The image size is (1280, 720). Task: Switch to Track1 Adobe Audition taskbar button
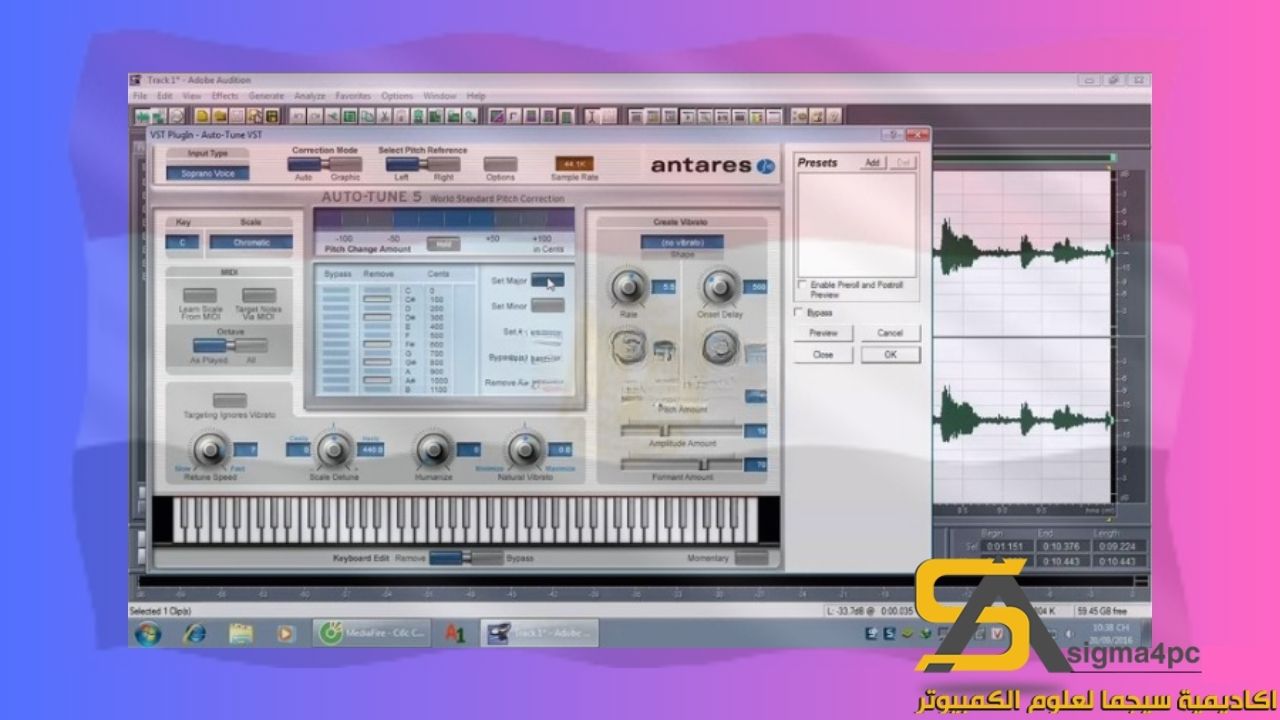tap(539, 633)
